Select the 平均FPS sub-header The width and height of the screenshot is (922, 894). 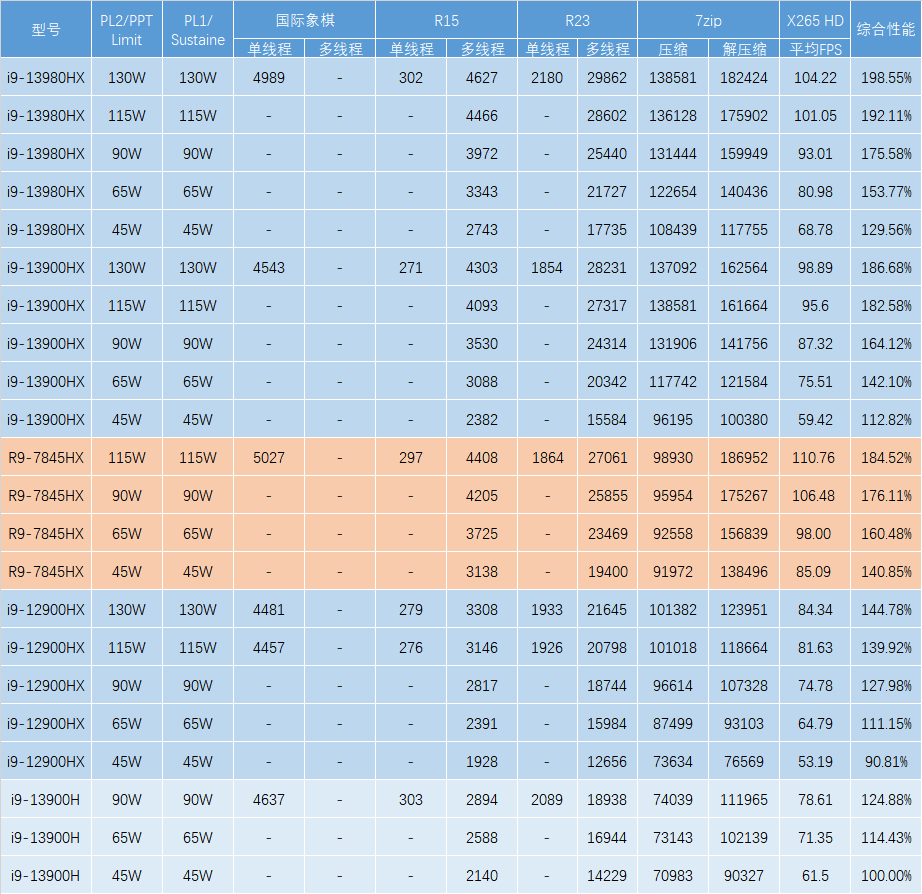(x=815, y=49)
